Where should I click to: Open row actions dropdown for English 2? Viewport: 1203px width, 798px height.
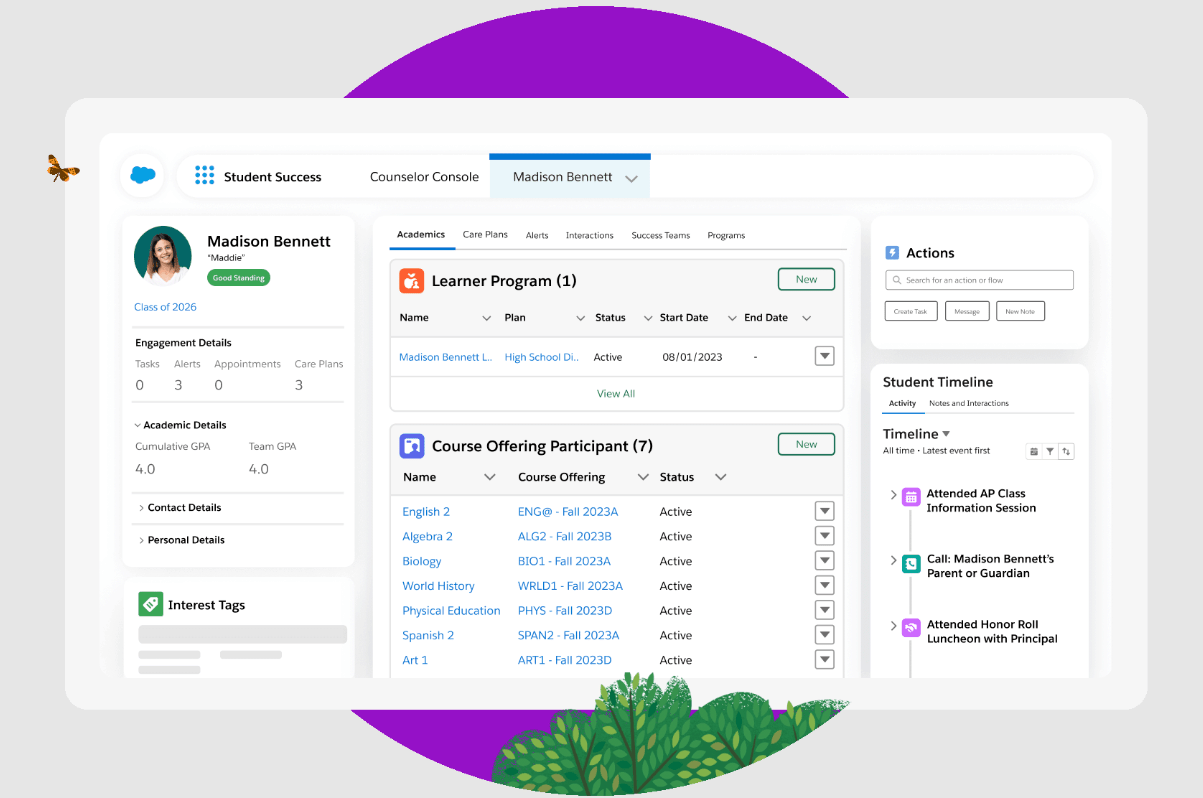pyautogui.click(x=824, y=512)
